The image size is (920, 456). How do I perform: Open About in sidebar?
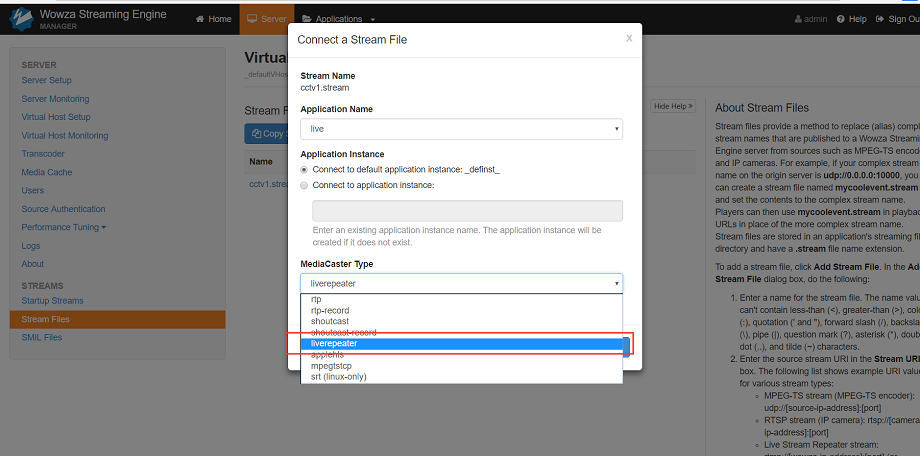click(33, 264)
